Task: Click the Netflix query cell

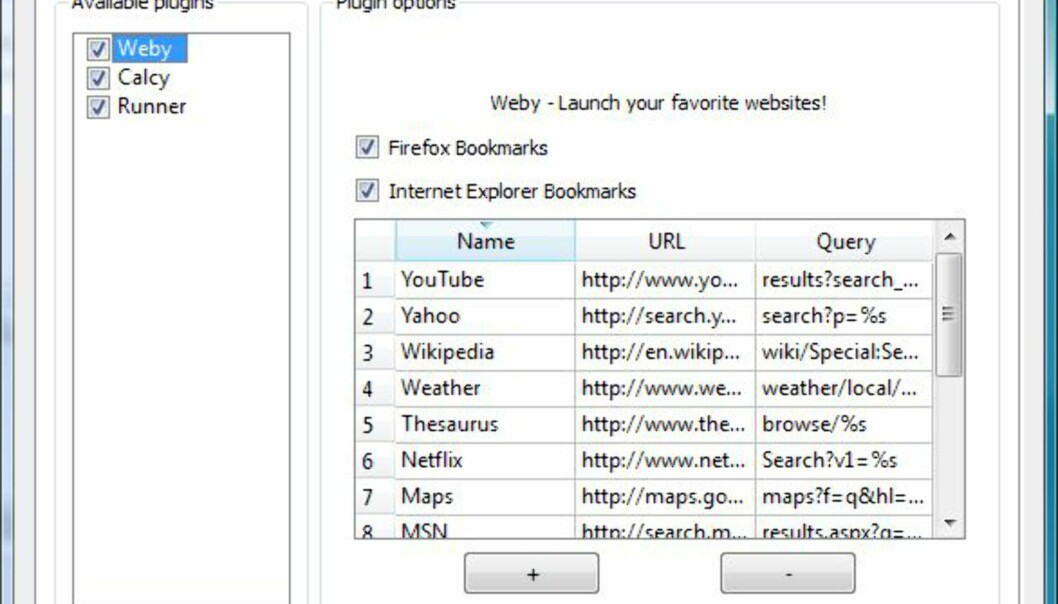Action: click(x=844, y=461)
